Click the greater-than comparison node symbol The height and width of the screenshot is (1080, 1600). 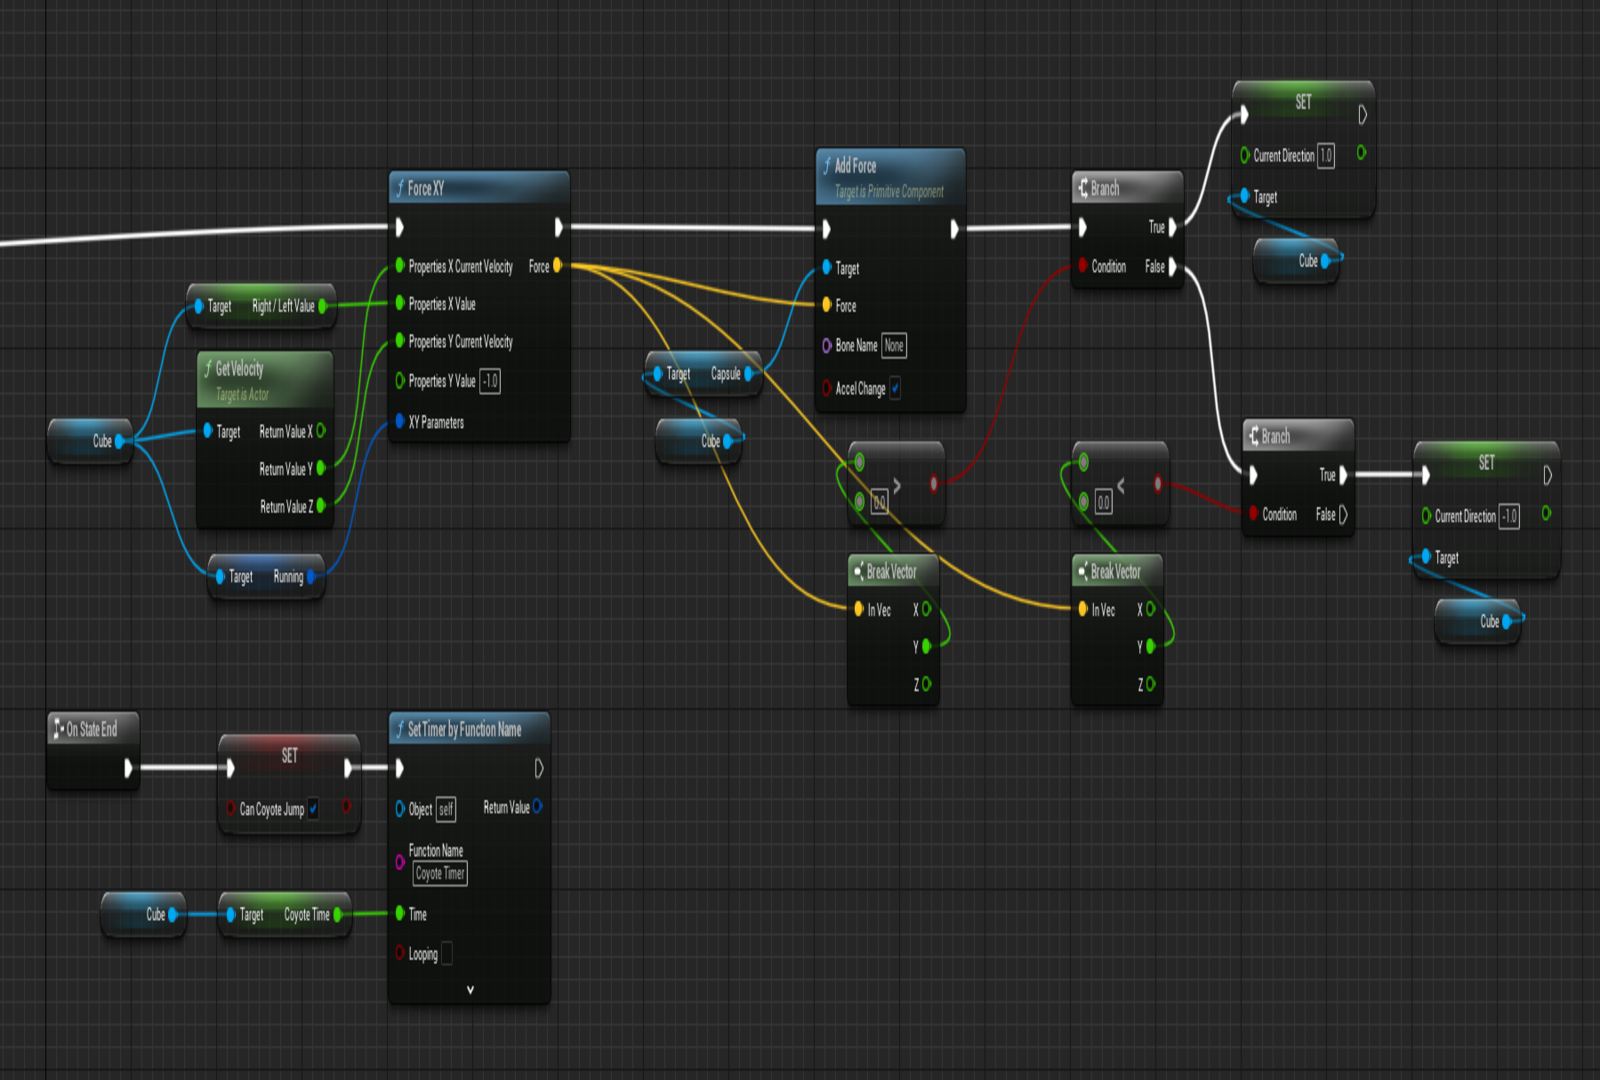pyautogui.click(x=897, y=486)
